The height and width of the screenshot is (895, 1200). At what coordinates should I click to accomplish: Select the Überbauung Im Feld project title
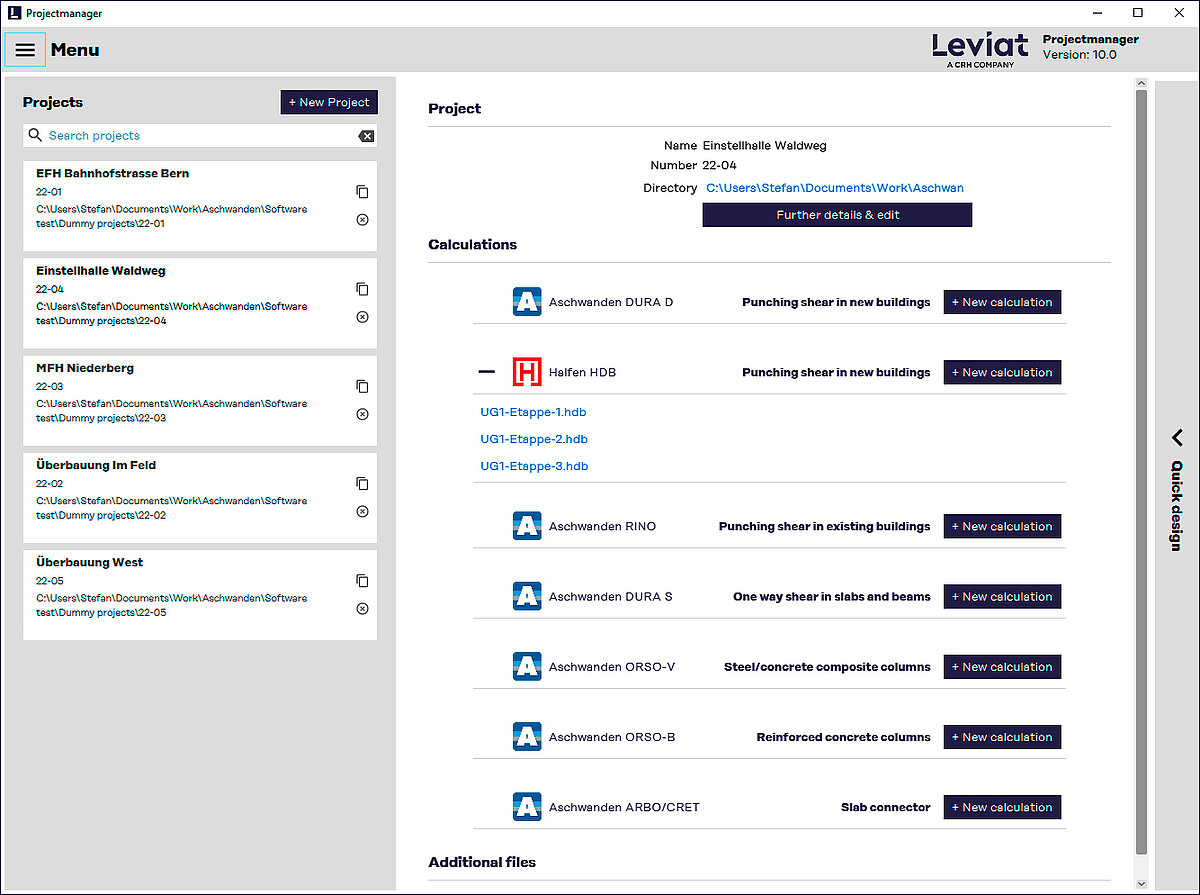pyautogui.click(x=96, y=465)
